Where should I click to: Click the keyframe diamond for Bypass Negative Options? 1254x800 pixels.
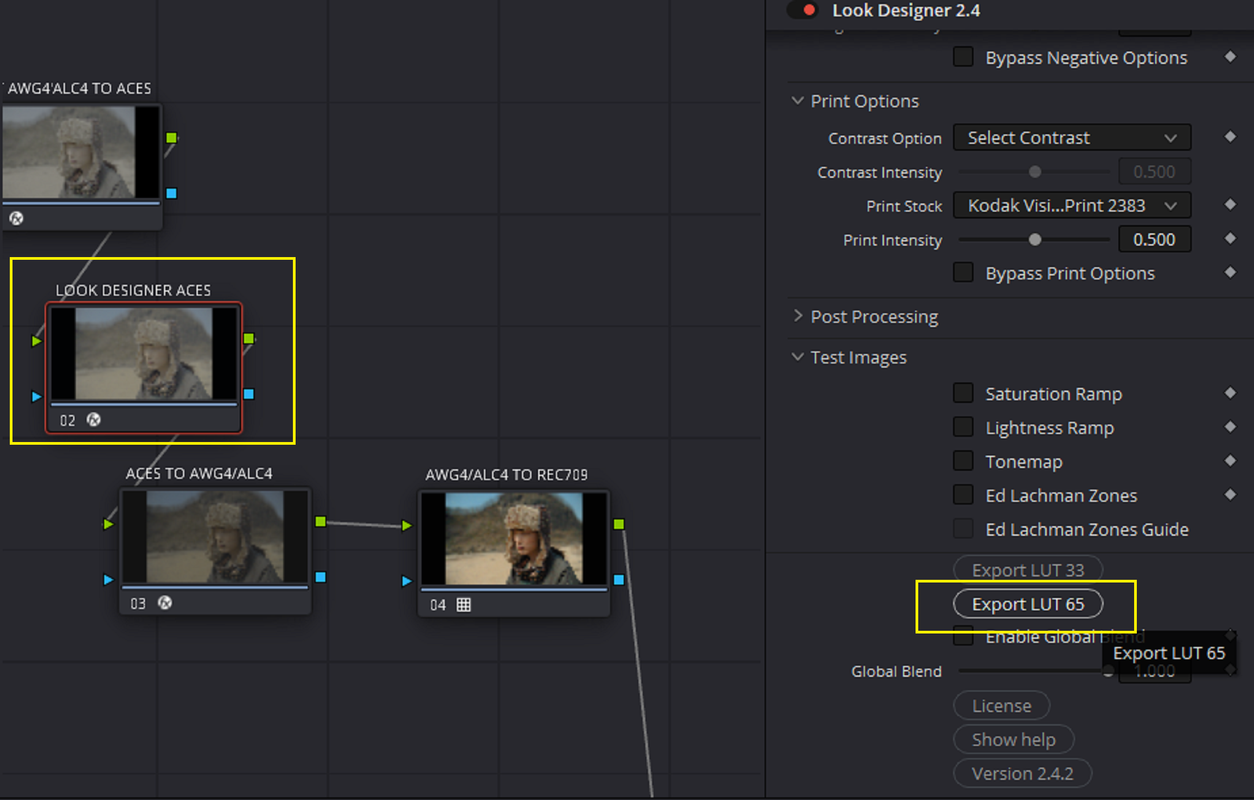(1231, 58)
